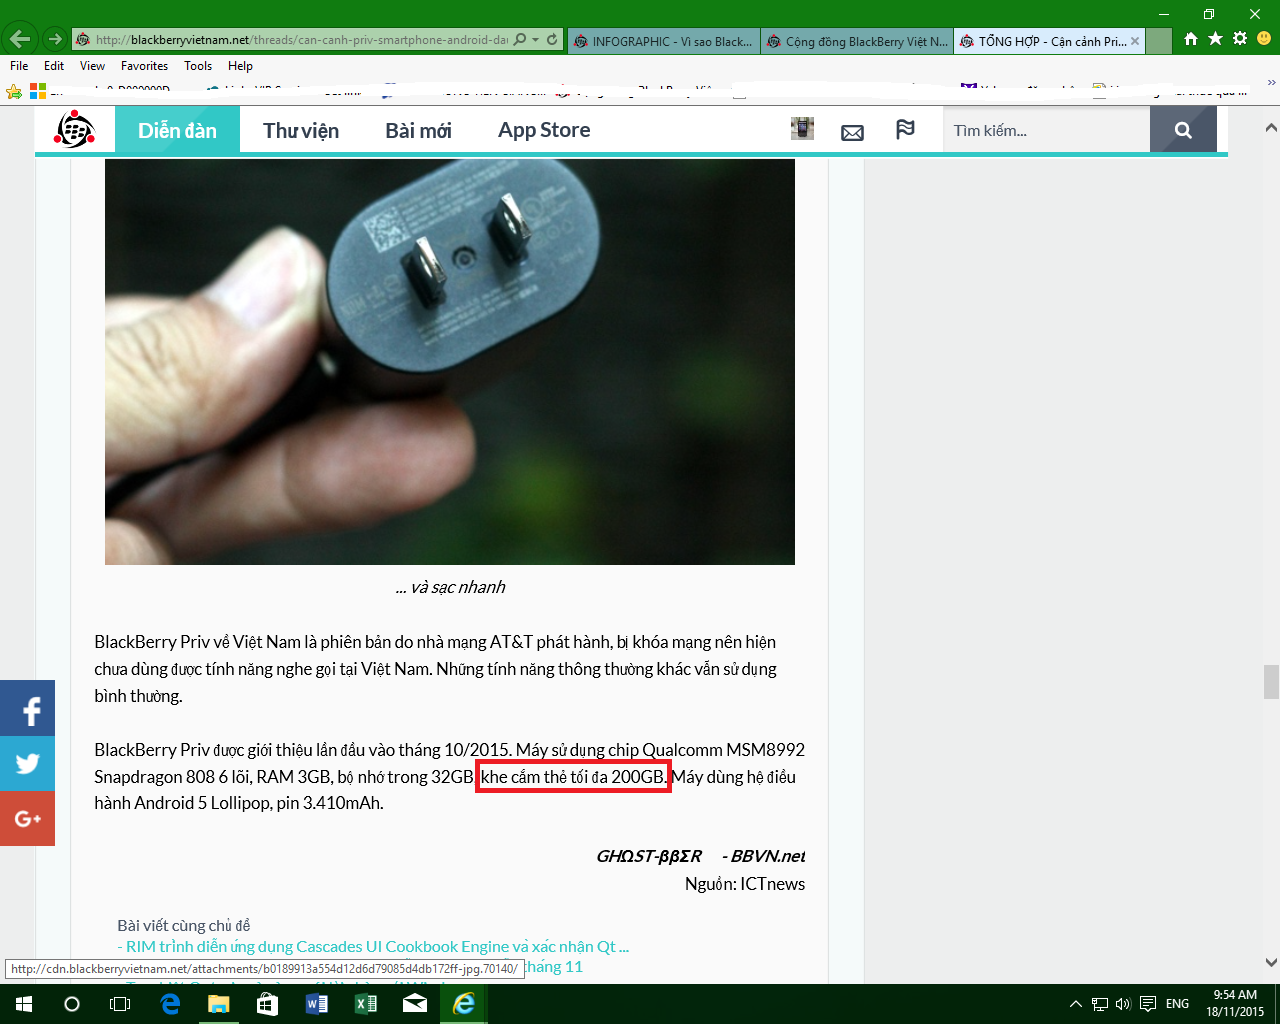Image resolution: width=1280 pixels, height=1024 pixels.
Task: Switch to the INFOGRAPHIC - Vì sao Black tab
Action: (x=663, y=41)
